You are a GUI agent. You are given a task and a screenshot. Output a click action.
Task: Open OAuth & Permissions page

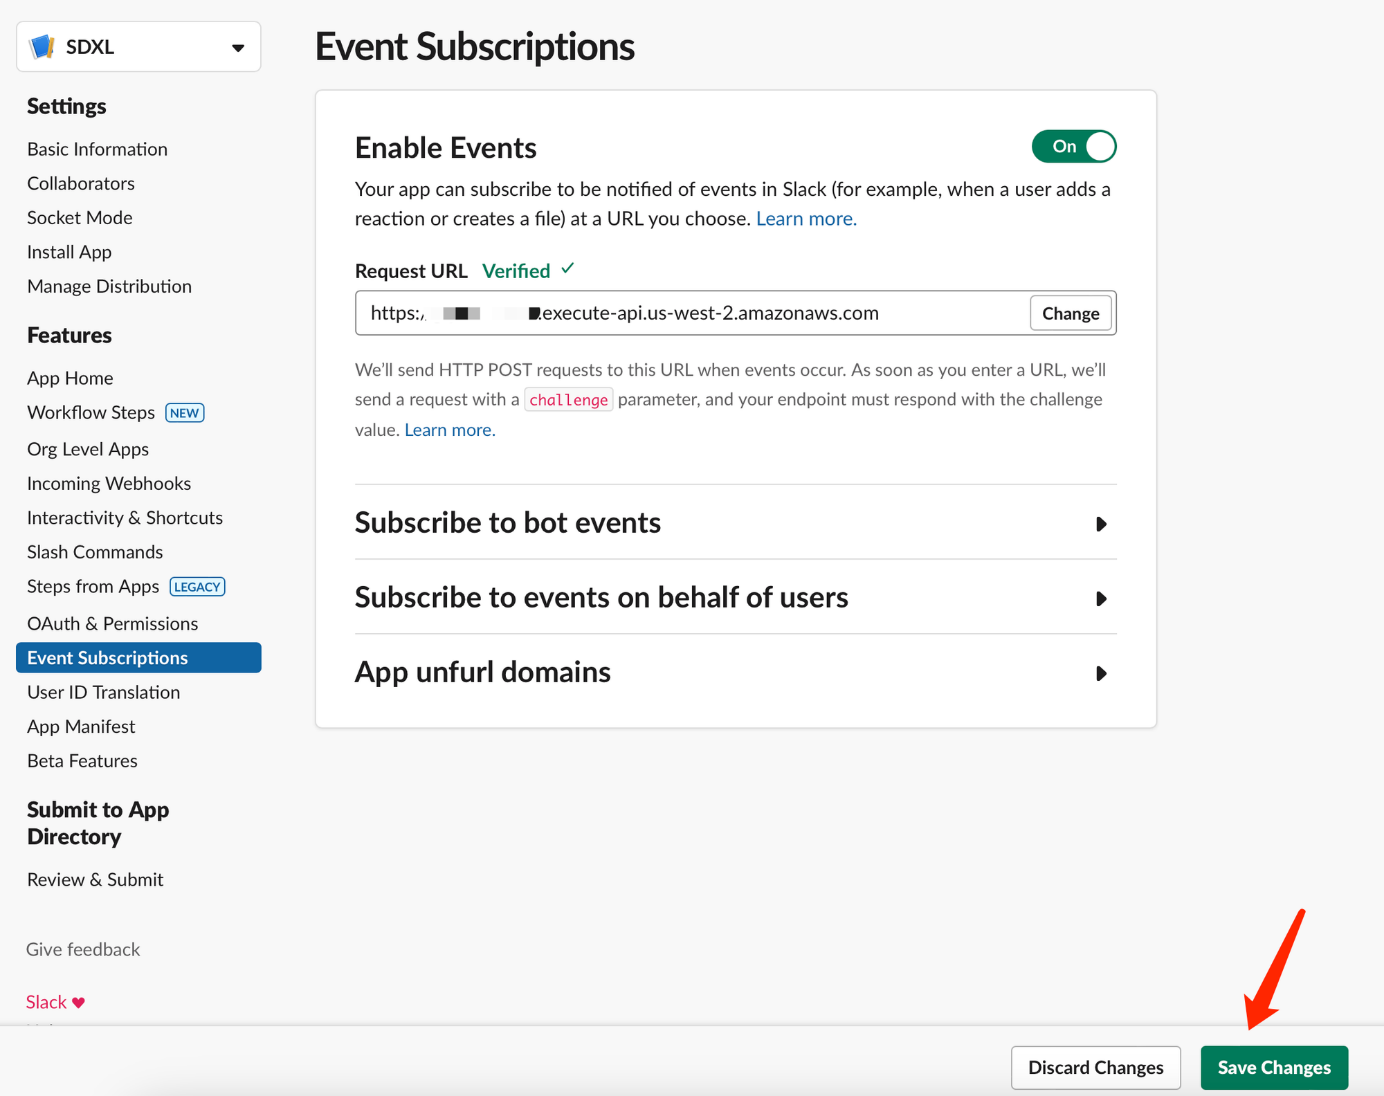(113, 623)
